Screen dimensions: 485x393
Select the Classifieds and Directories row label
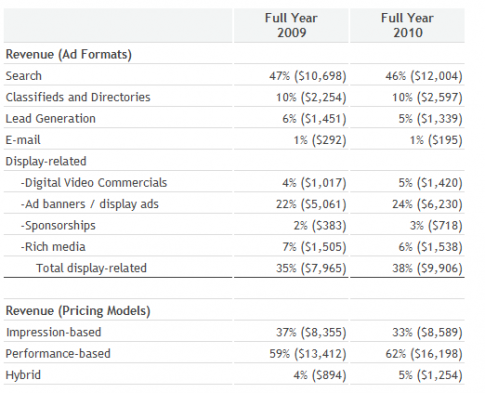pyautogui.click(x=78, y=97)
